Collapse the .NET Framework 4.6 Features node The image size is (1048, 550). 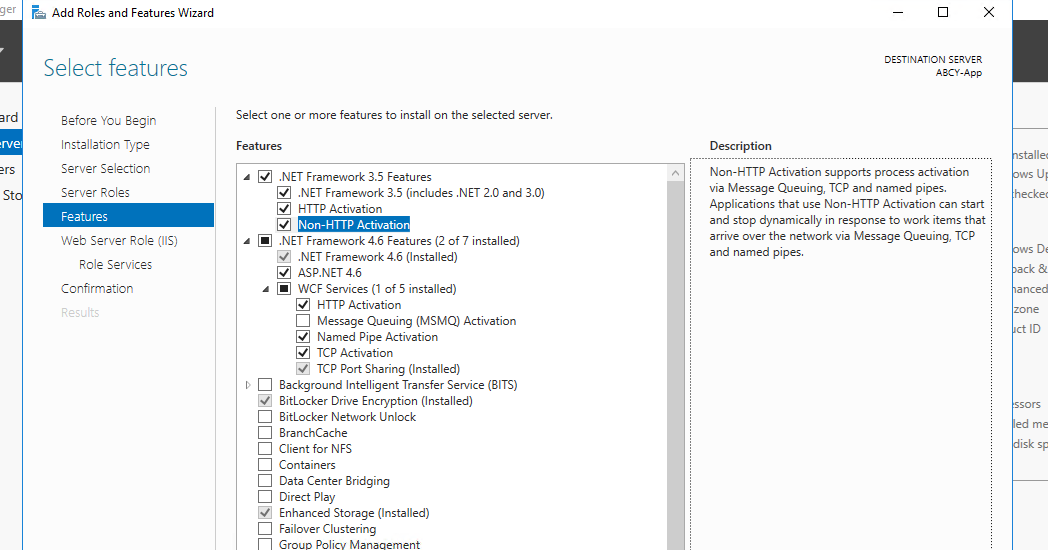click(x=247, y=241)
